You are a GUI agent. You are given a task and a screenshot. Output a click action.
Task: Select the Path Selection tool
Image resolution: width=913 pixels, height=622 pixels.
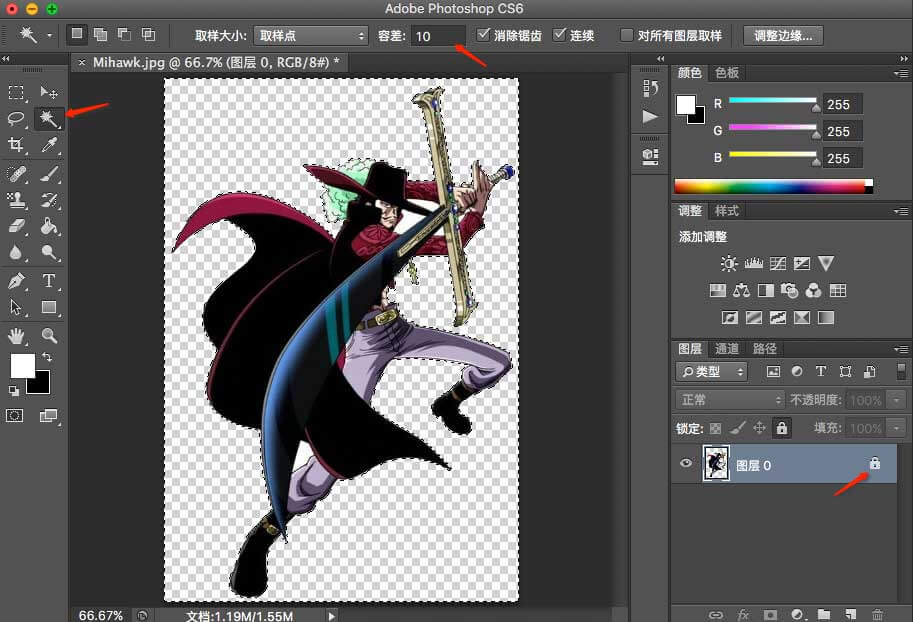(16, 307)
